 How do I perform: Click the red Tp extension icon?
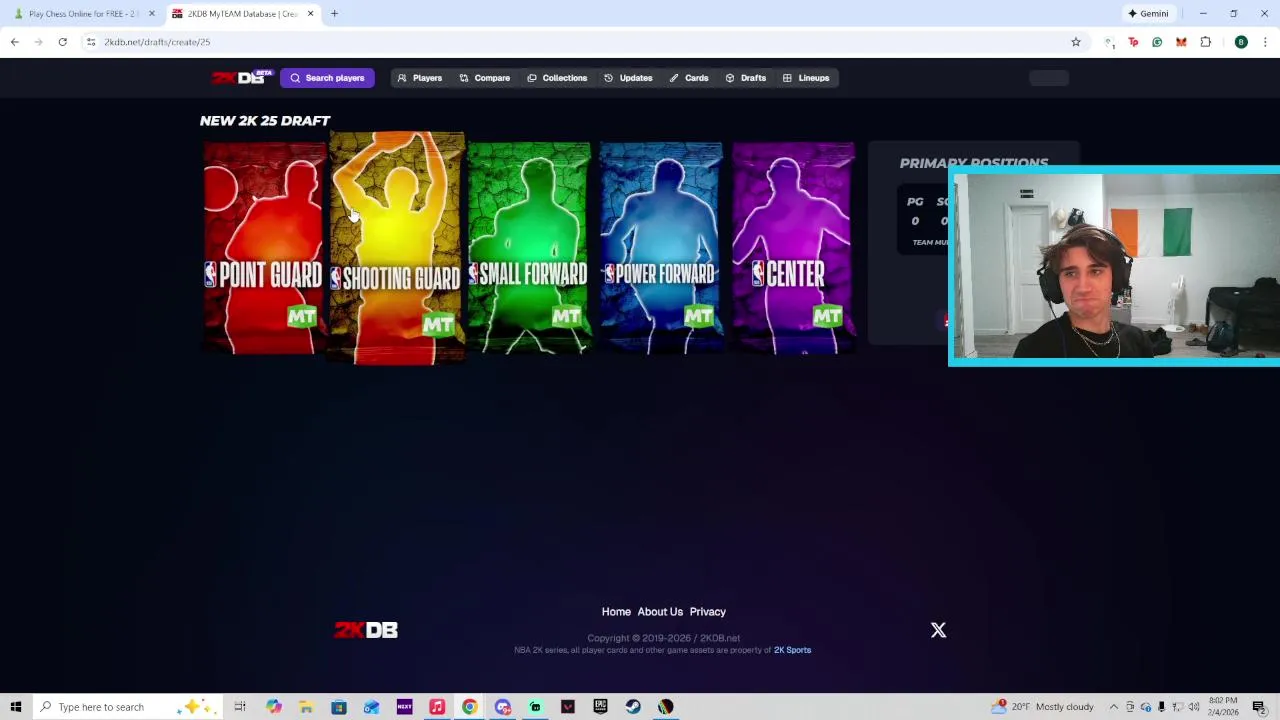pos(1133,42)
